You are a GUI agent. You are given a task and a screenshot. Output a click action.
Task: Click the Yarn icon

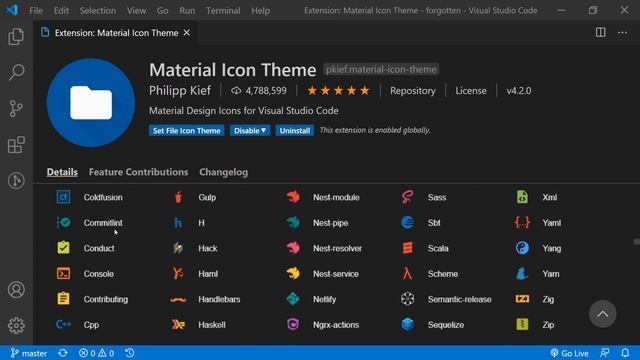coord(522,273)
